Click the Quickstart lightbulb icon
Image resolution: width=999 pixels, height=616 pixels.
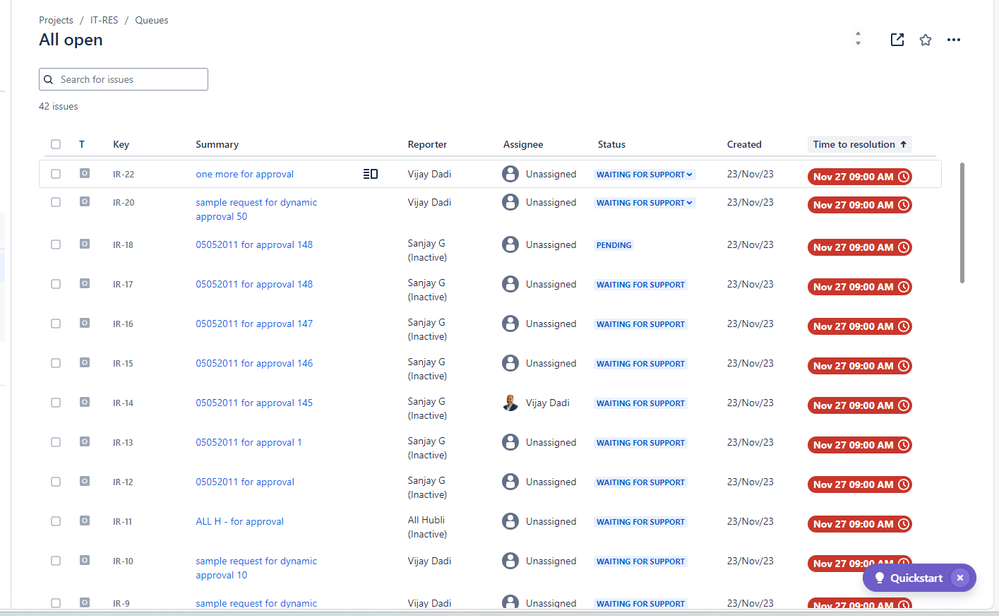(x=879, y=578)
